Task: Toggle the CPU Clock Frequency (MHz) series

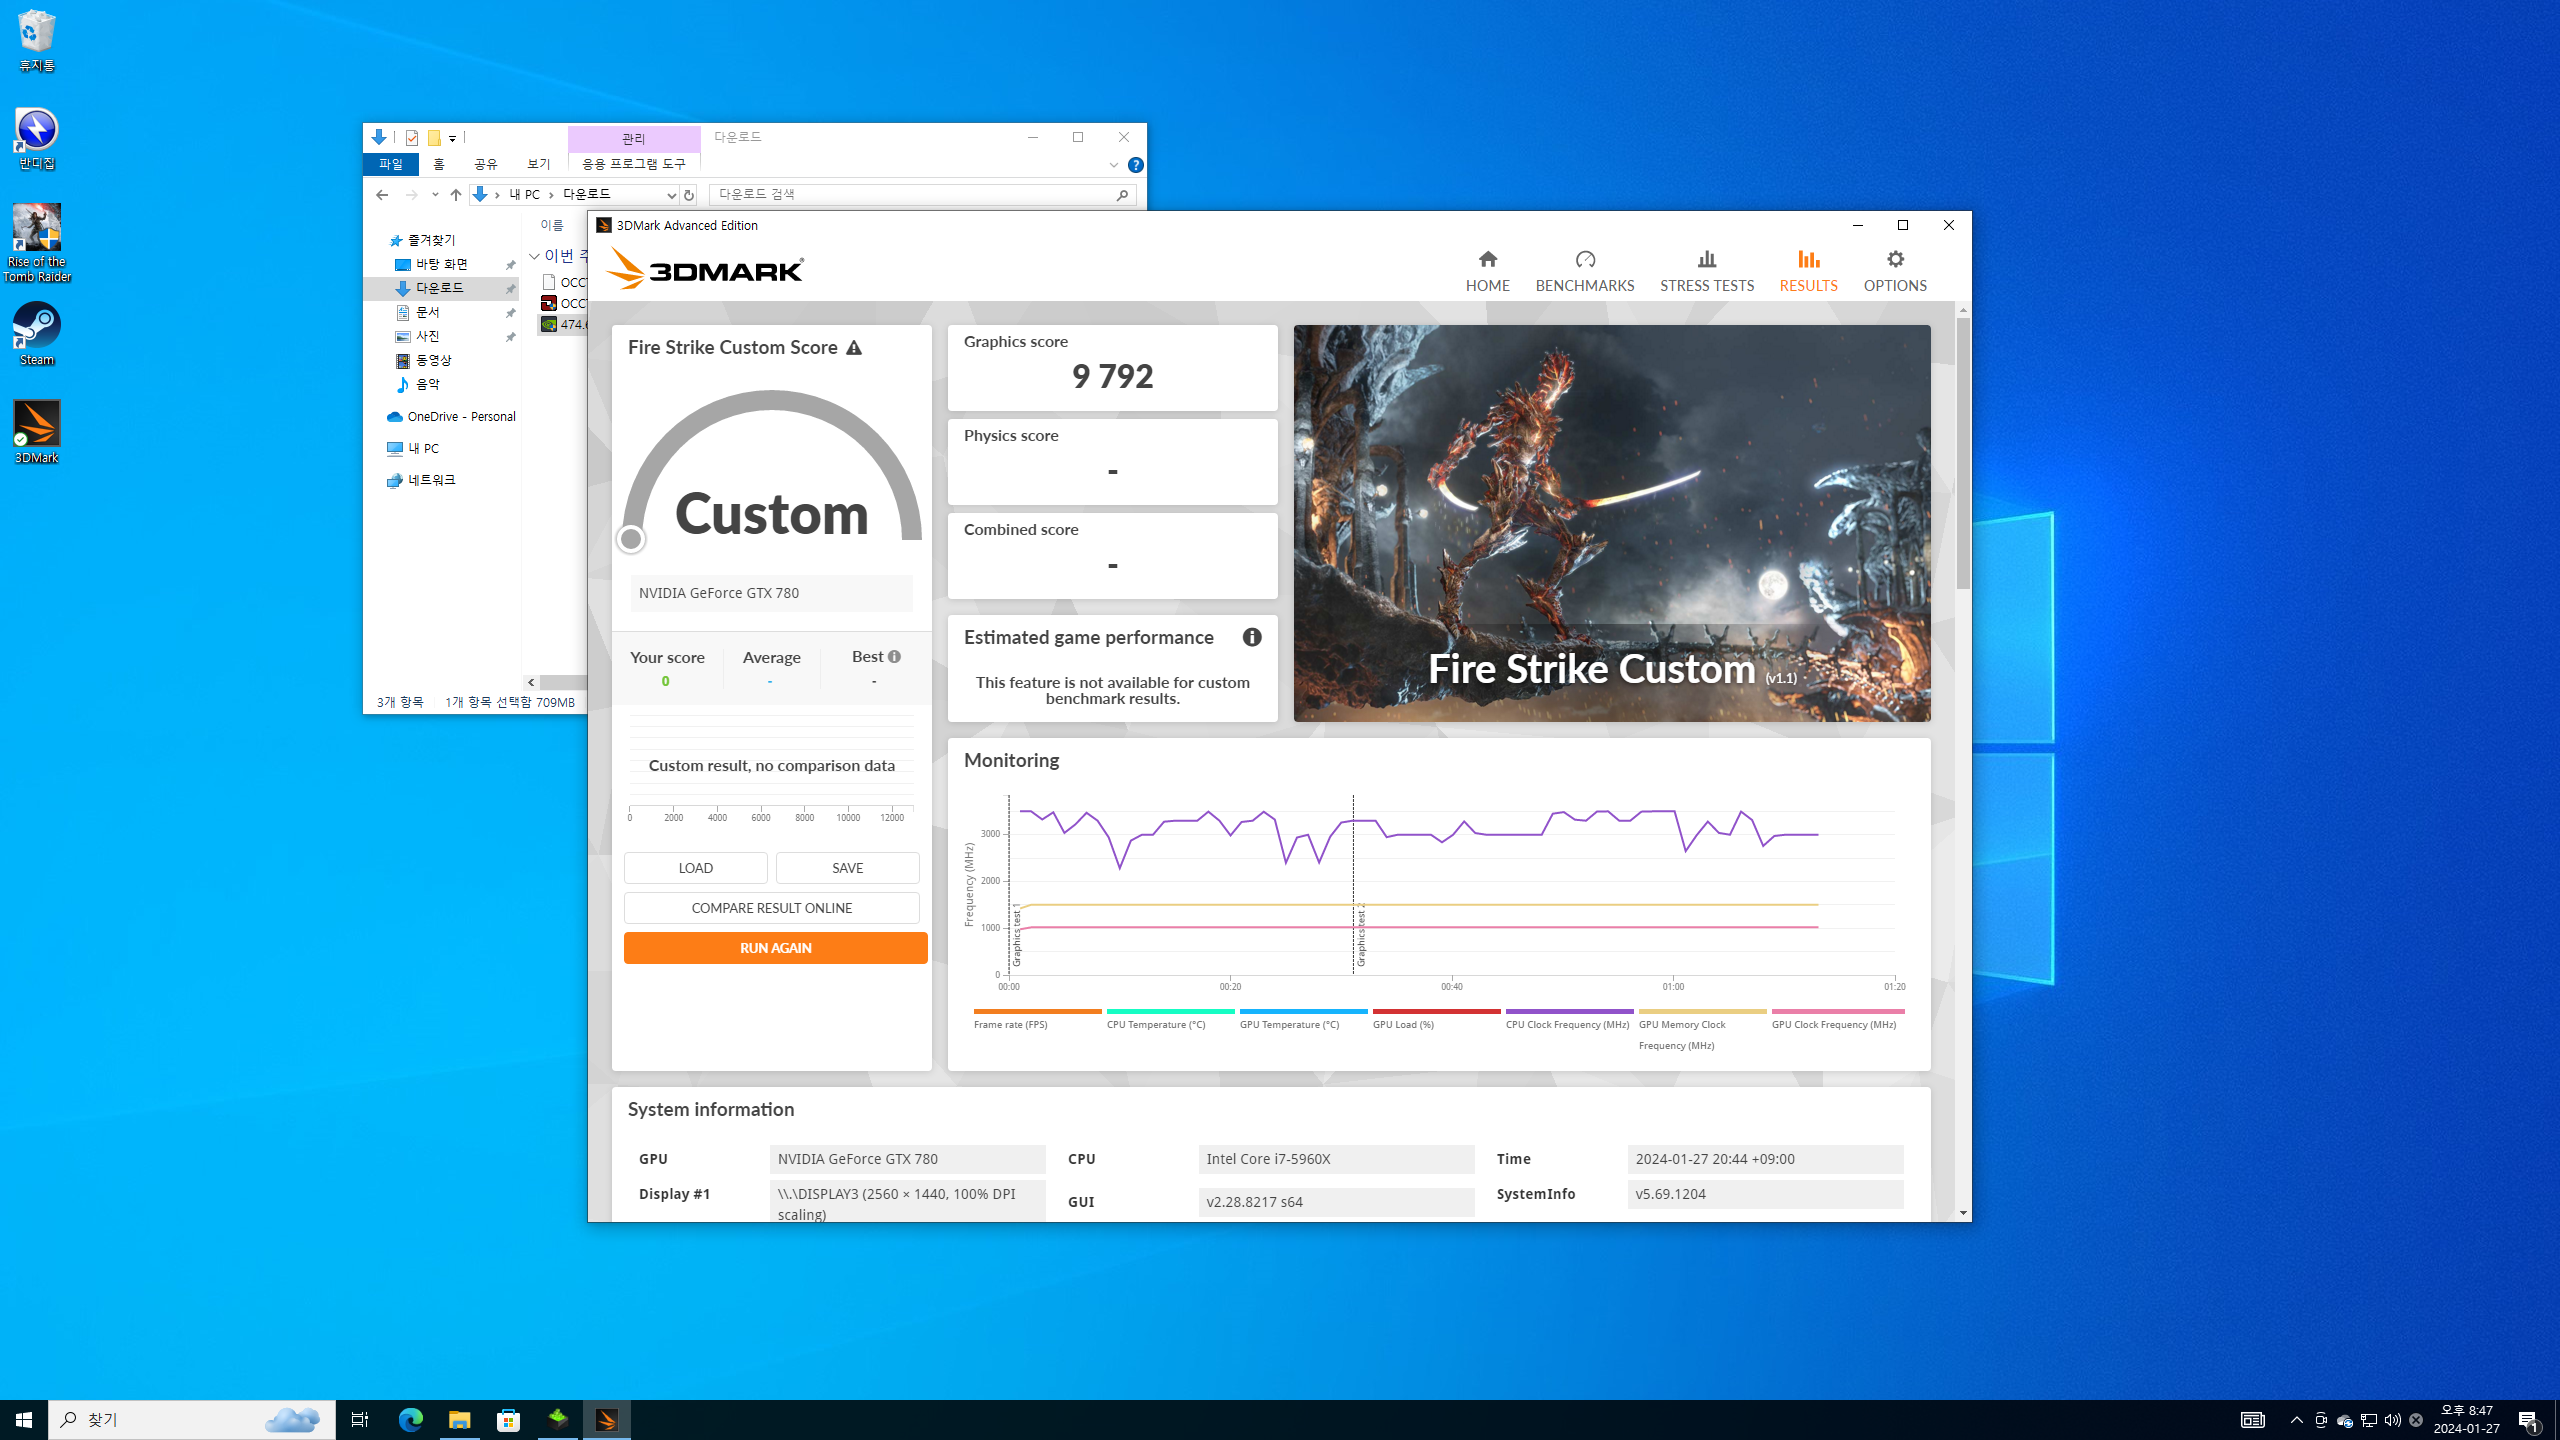Action: pos(1569,1019)
